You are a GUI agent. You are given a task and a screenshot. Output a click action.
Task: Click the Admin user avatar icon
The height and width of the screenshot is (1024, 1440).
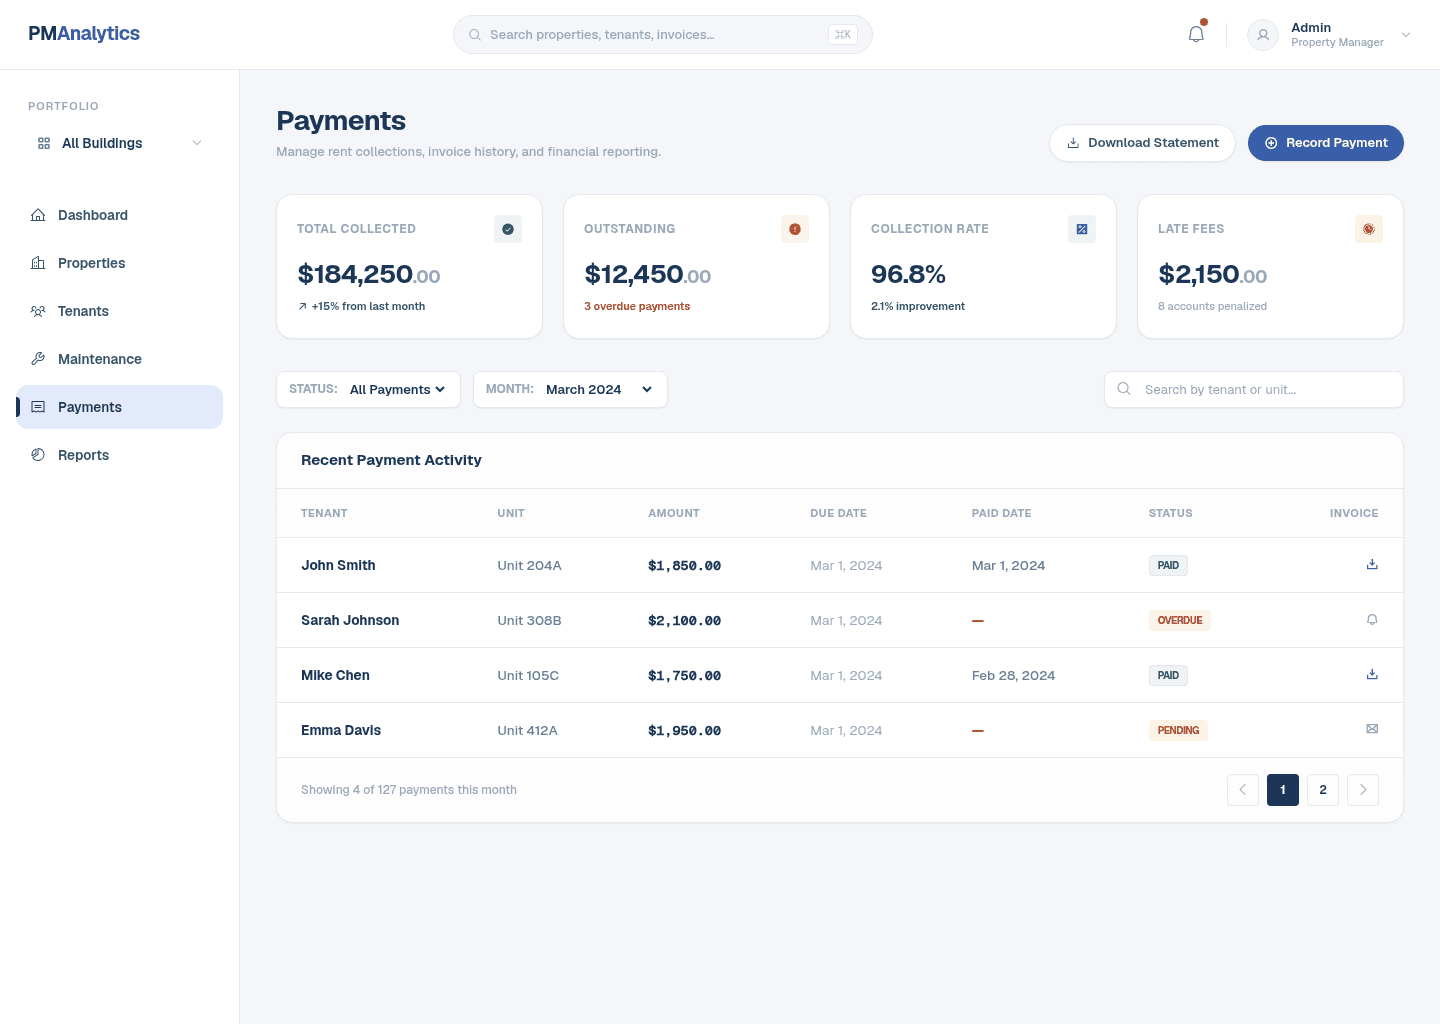(x=1263, y=35)
